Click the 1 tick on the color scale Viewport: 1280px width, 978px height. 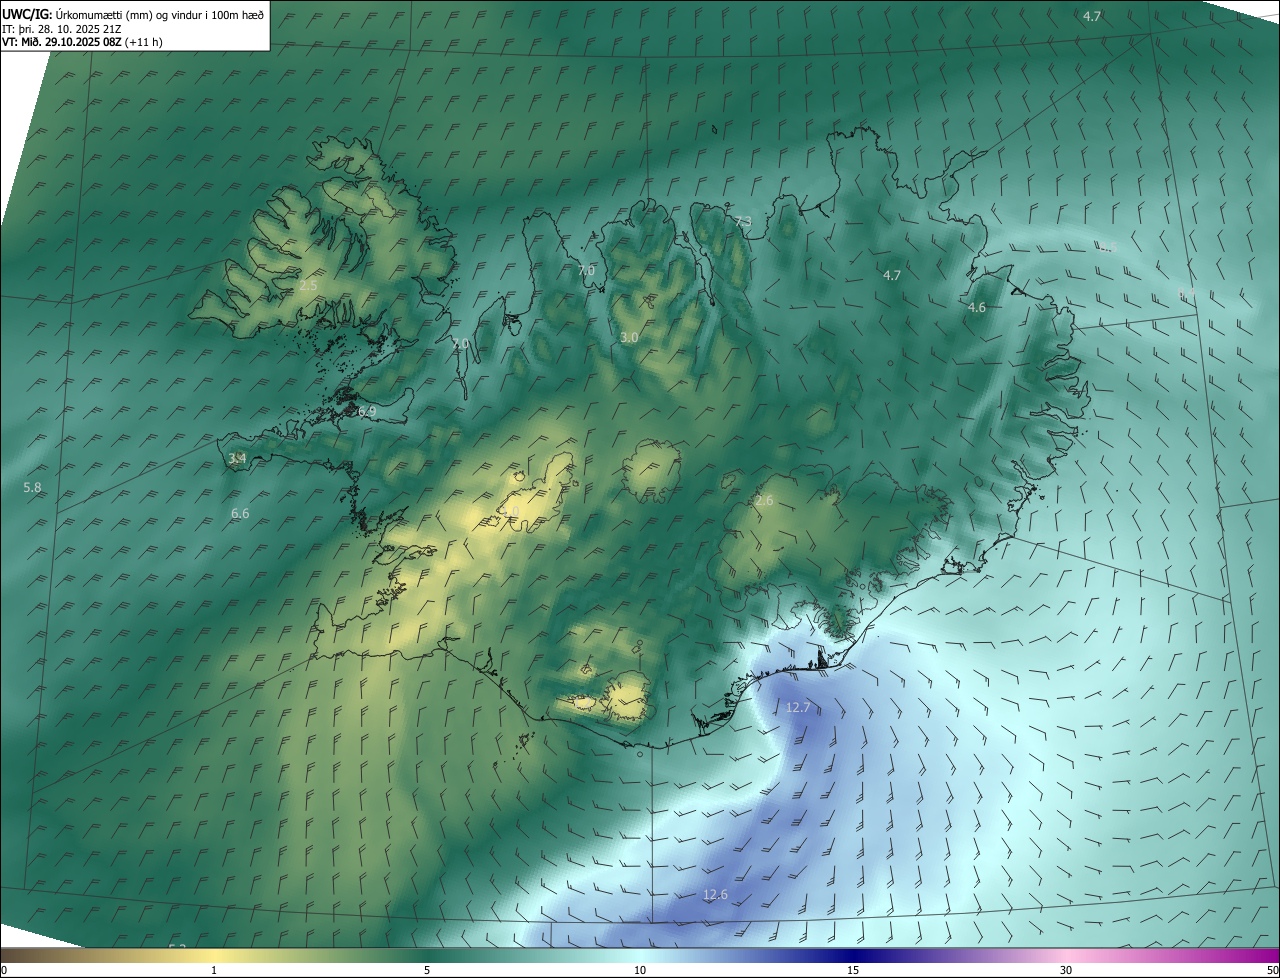pyautogui.click(x=214, y=970)
